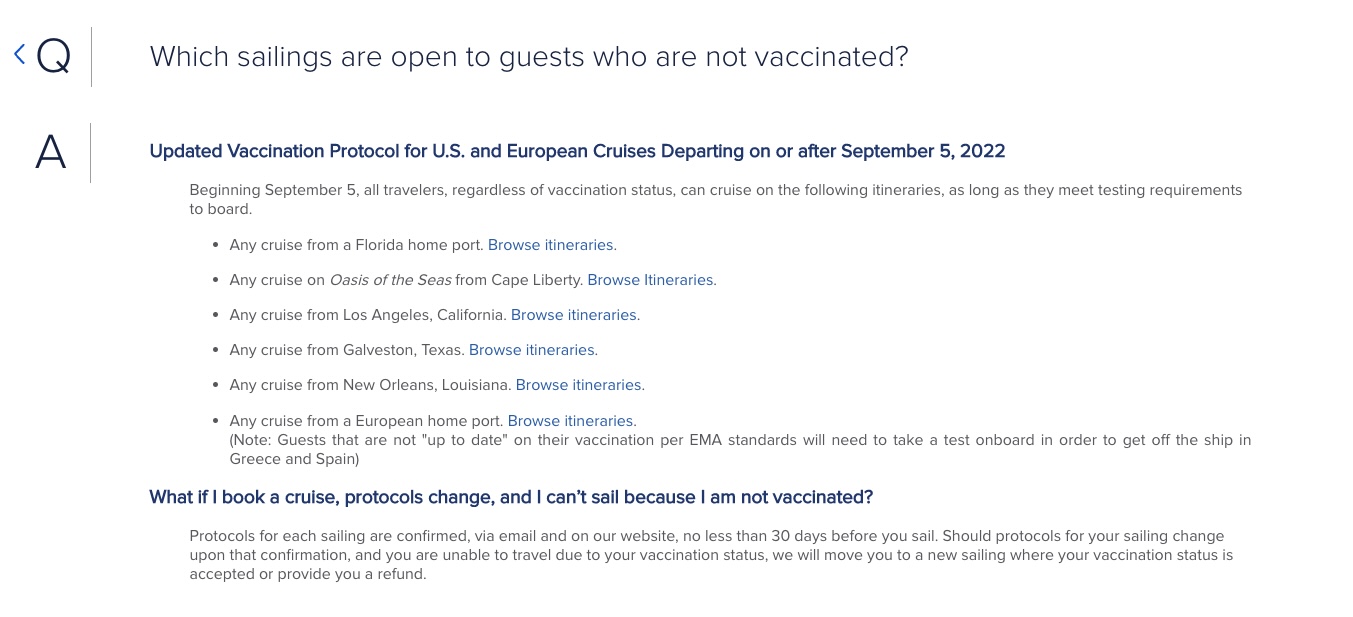The height and width of the screenshot is (617, 1353).
Task: Click 'Any cruise from Galveston, Texas' text
Action: [x=347, y=350]
